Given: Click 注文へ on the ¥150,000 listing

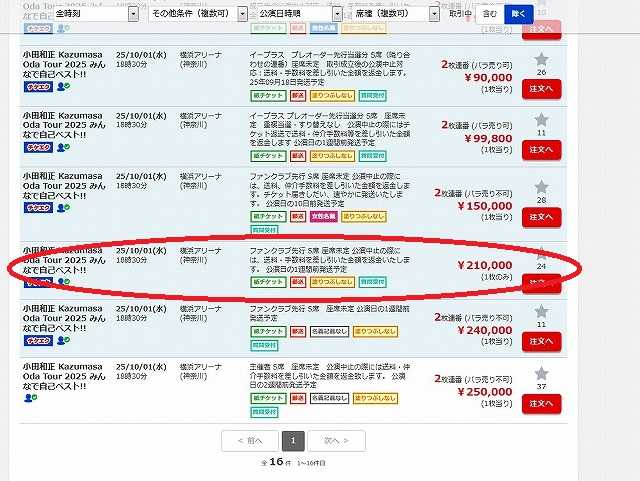Looking at the screenshot, I should point(541,217).
